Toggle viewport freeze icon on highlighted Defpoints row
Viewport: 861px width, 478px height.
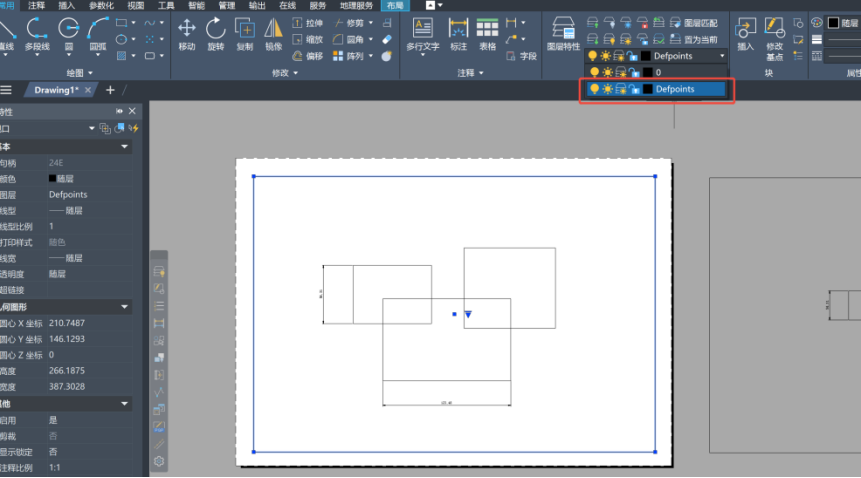(620, 89)
